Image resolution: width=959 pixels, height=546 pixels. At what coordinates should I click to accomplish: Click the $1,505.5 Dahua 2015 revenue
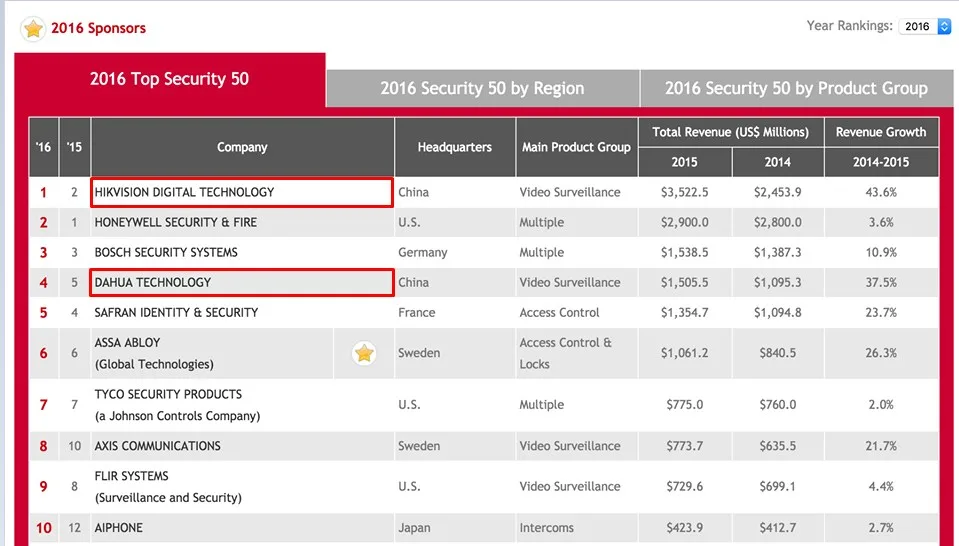pyautogui.click(x=684, y=282)
